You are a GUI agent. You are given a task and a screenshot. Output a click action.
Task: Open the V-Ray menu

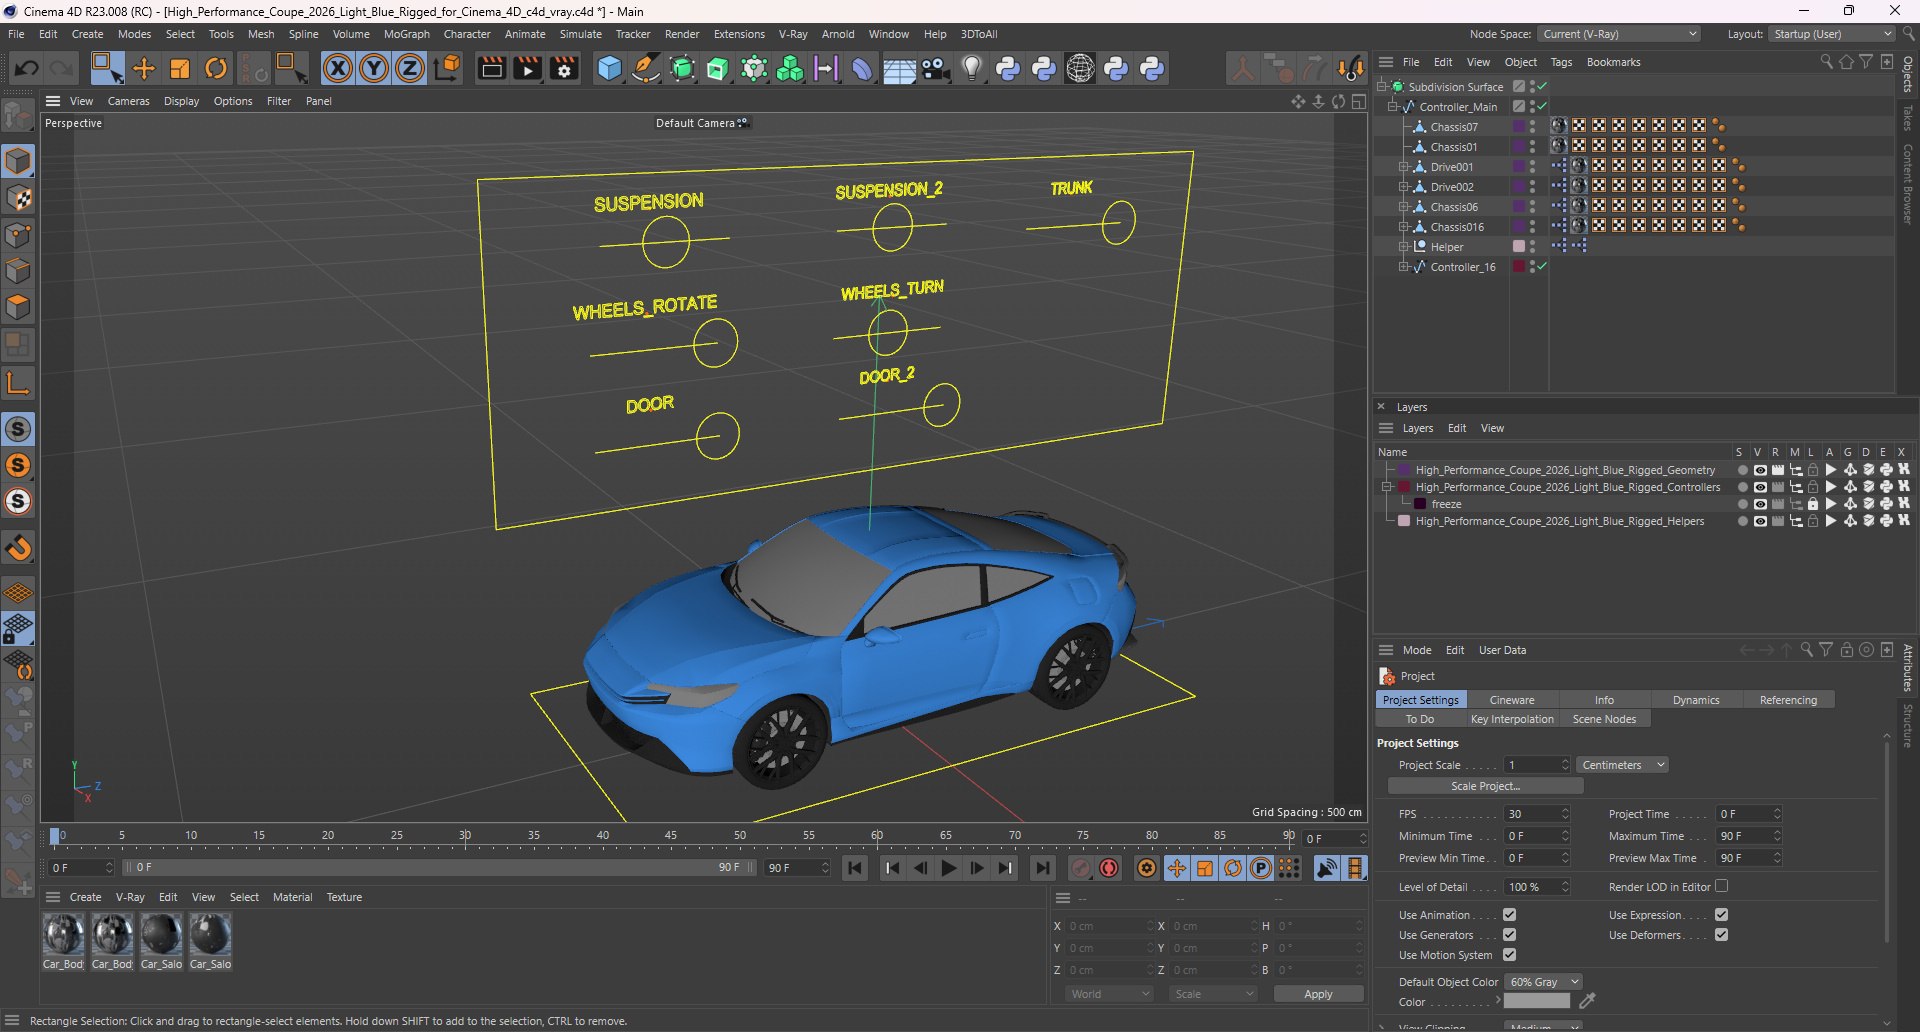pyautogui.click(x=793, y=34)
